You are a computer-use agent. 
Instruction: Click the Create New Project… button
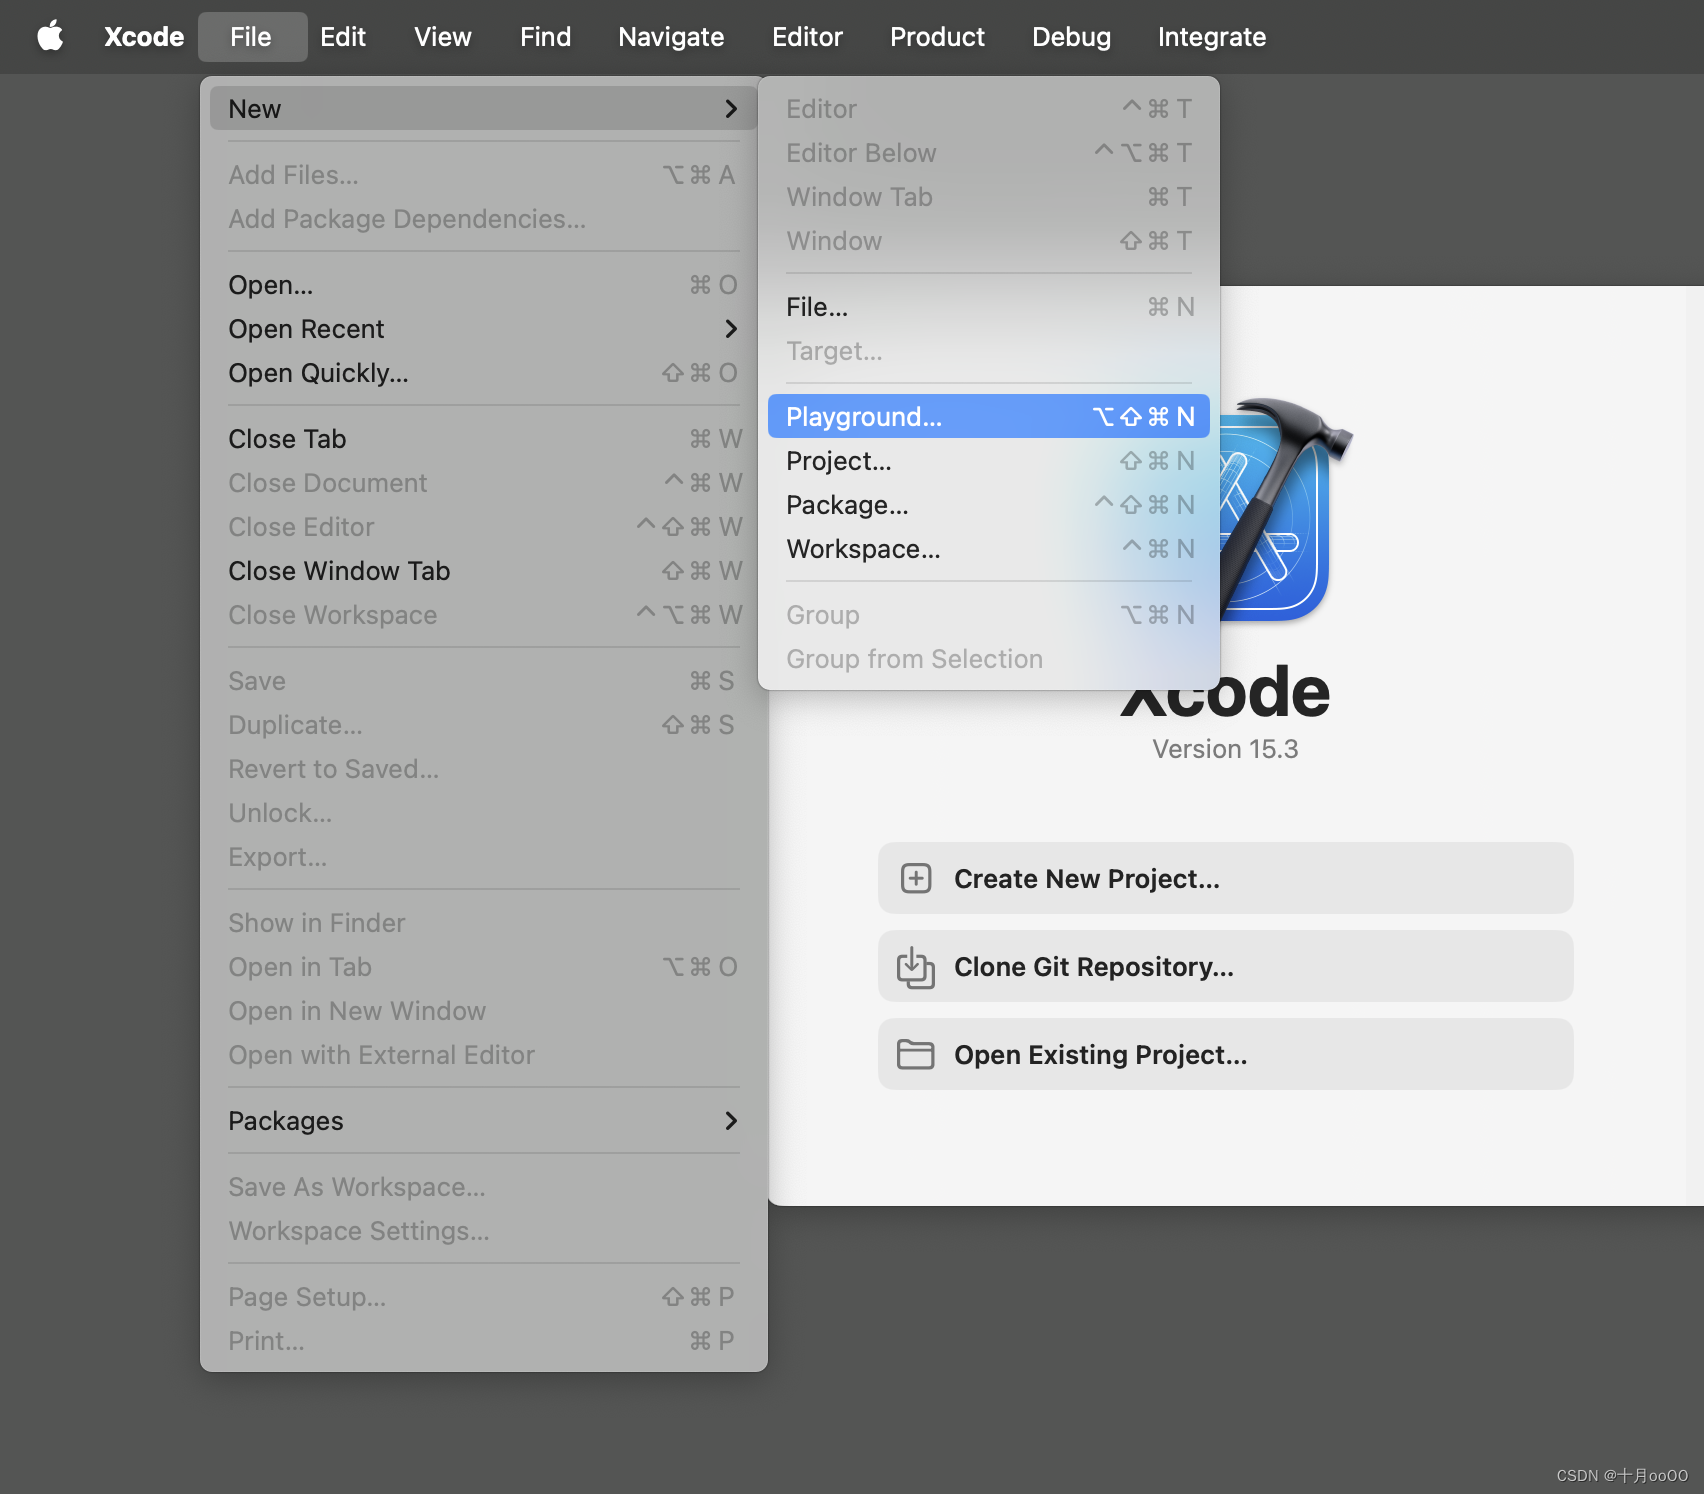pyautogui.click(x=1225, y=878)
